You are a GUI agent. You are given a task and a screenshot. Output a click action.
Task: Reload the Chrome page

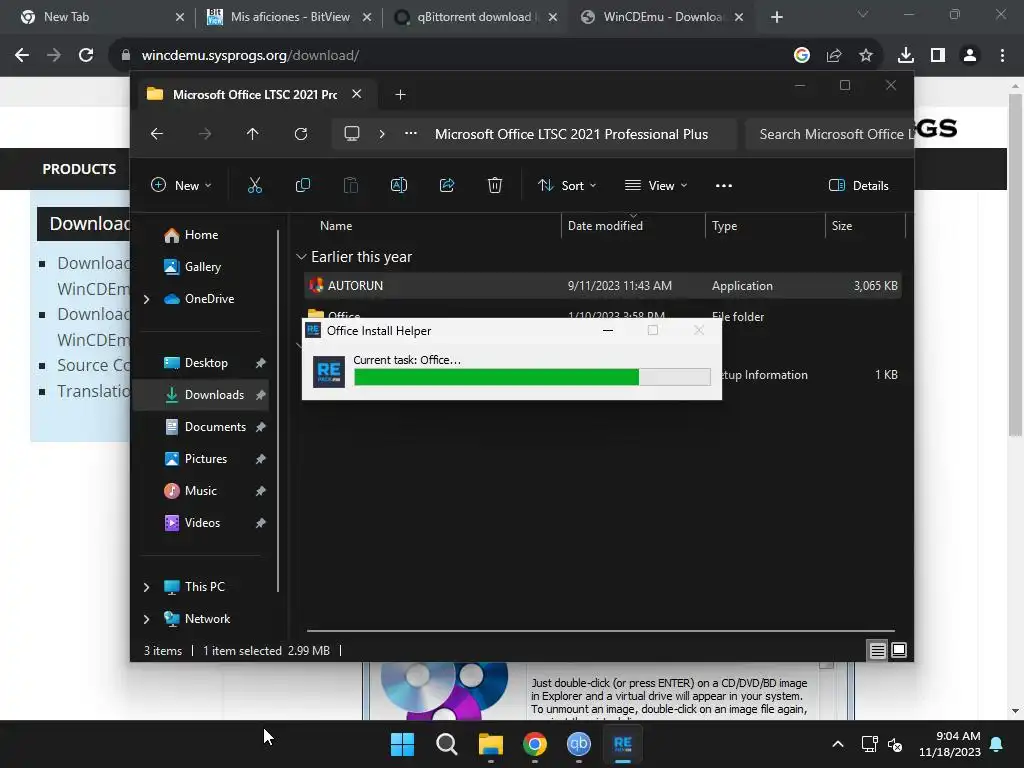86,56
